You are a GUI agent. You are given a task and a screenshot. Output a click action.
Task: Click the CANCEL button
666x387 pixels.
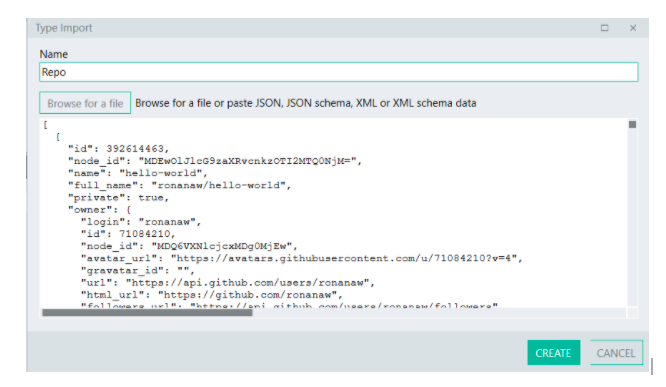click(x=616, y=353)
